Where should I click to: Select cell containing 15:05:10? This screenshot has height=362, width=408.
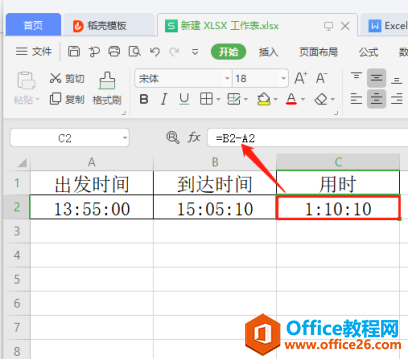[x=215, y=207]
